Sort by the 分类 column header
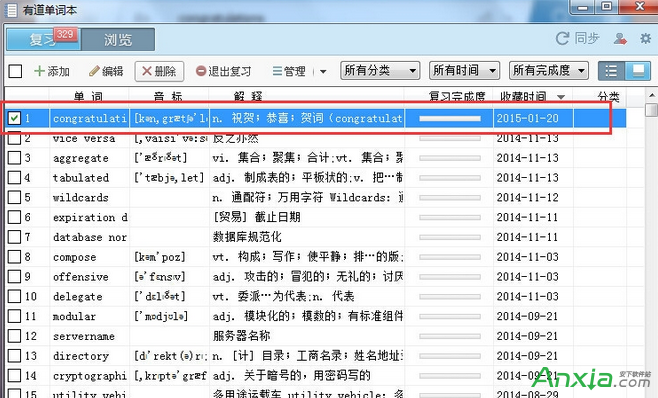This screenshot has width=658, height=398. [x=608, y=97]
